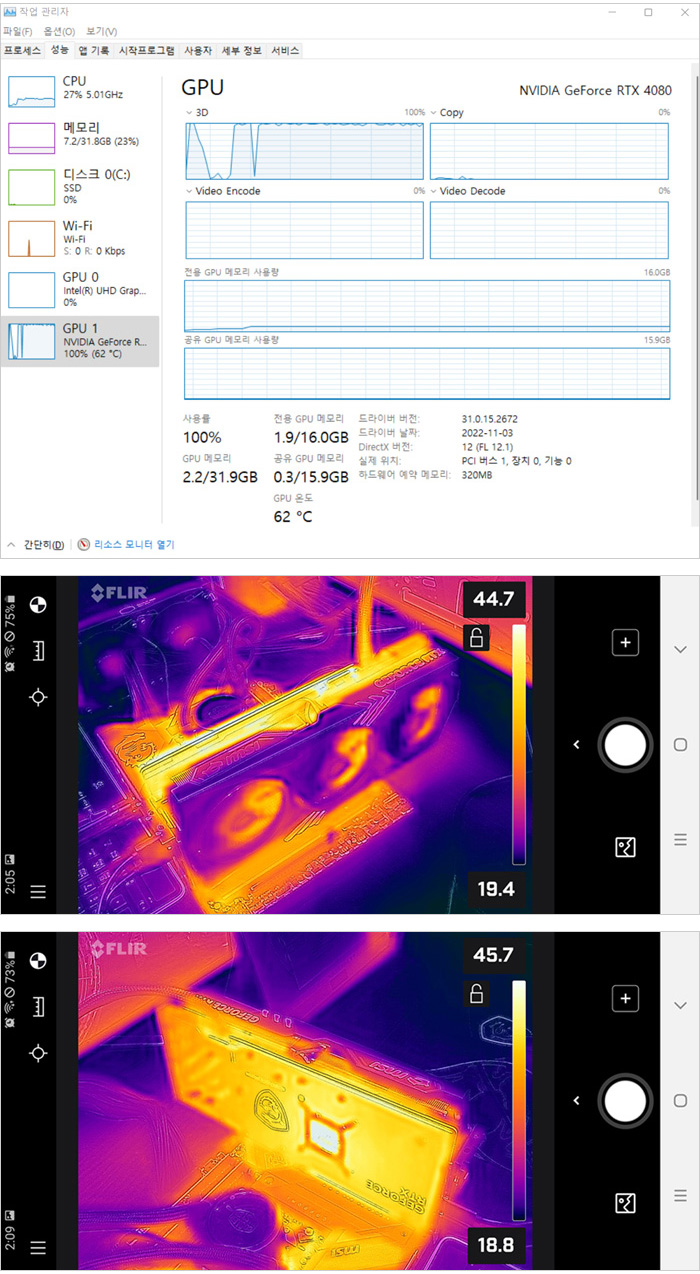Toggle the range lock under 45.7 reading

pos(477,993)
